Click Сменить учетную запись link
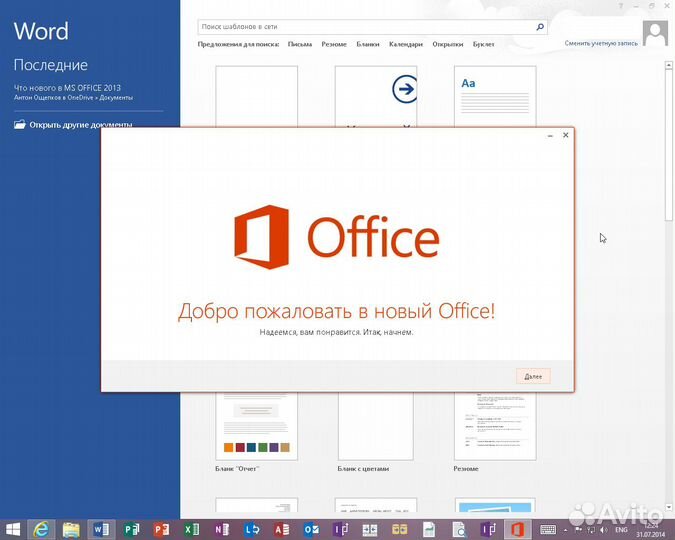This screenshot has height=540, width=675. coord(601,43)
